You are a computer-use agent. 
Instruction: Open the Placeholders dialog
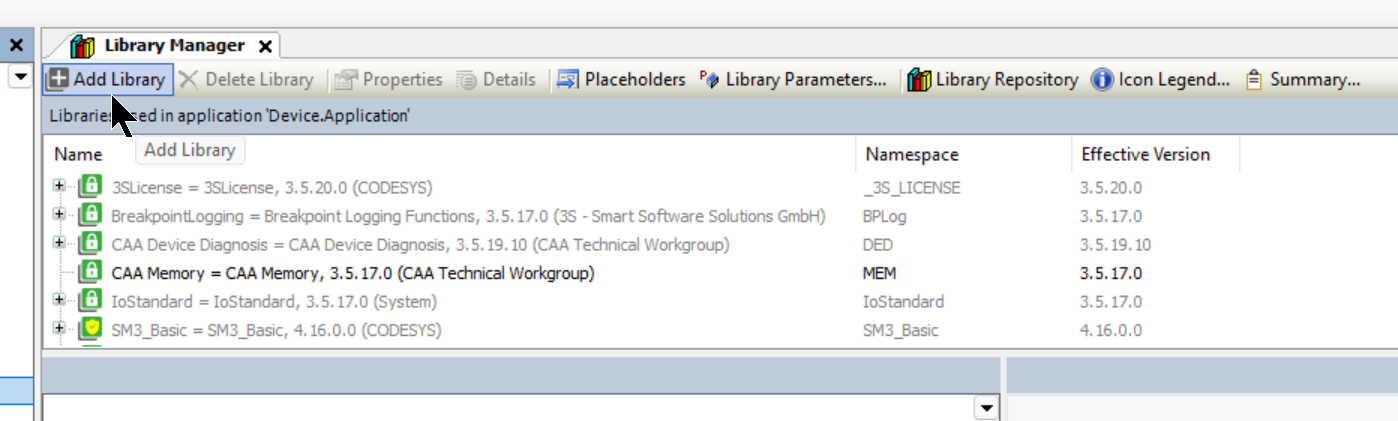point(621,79)
